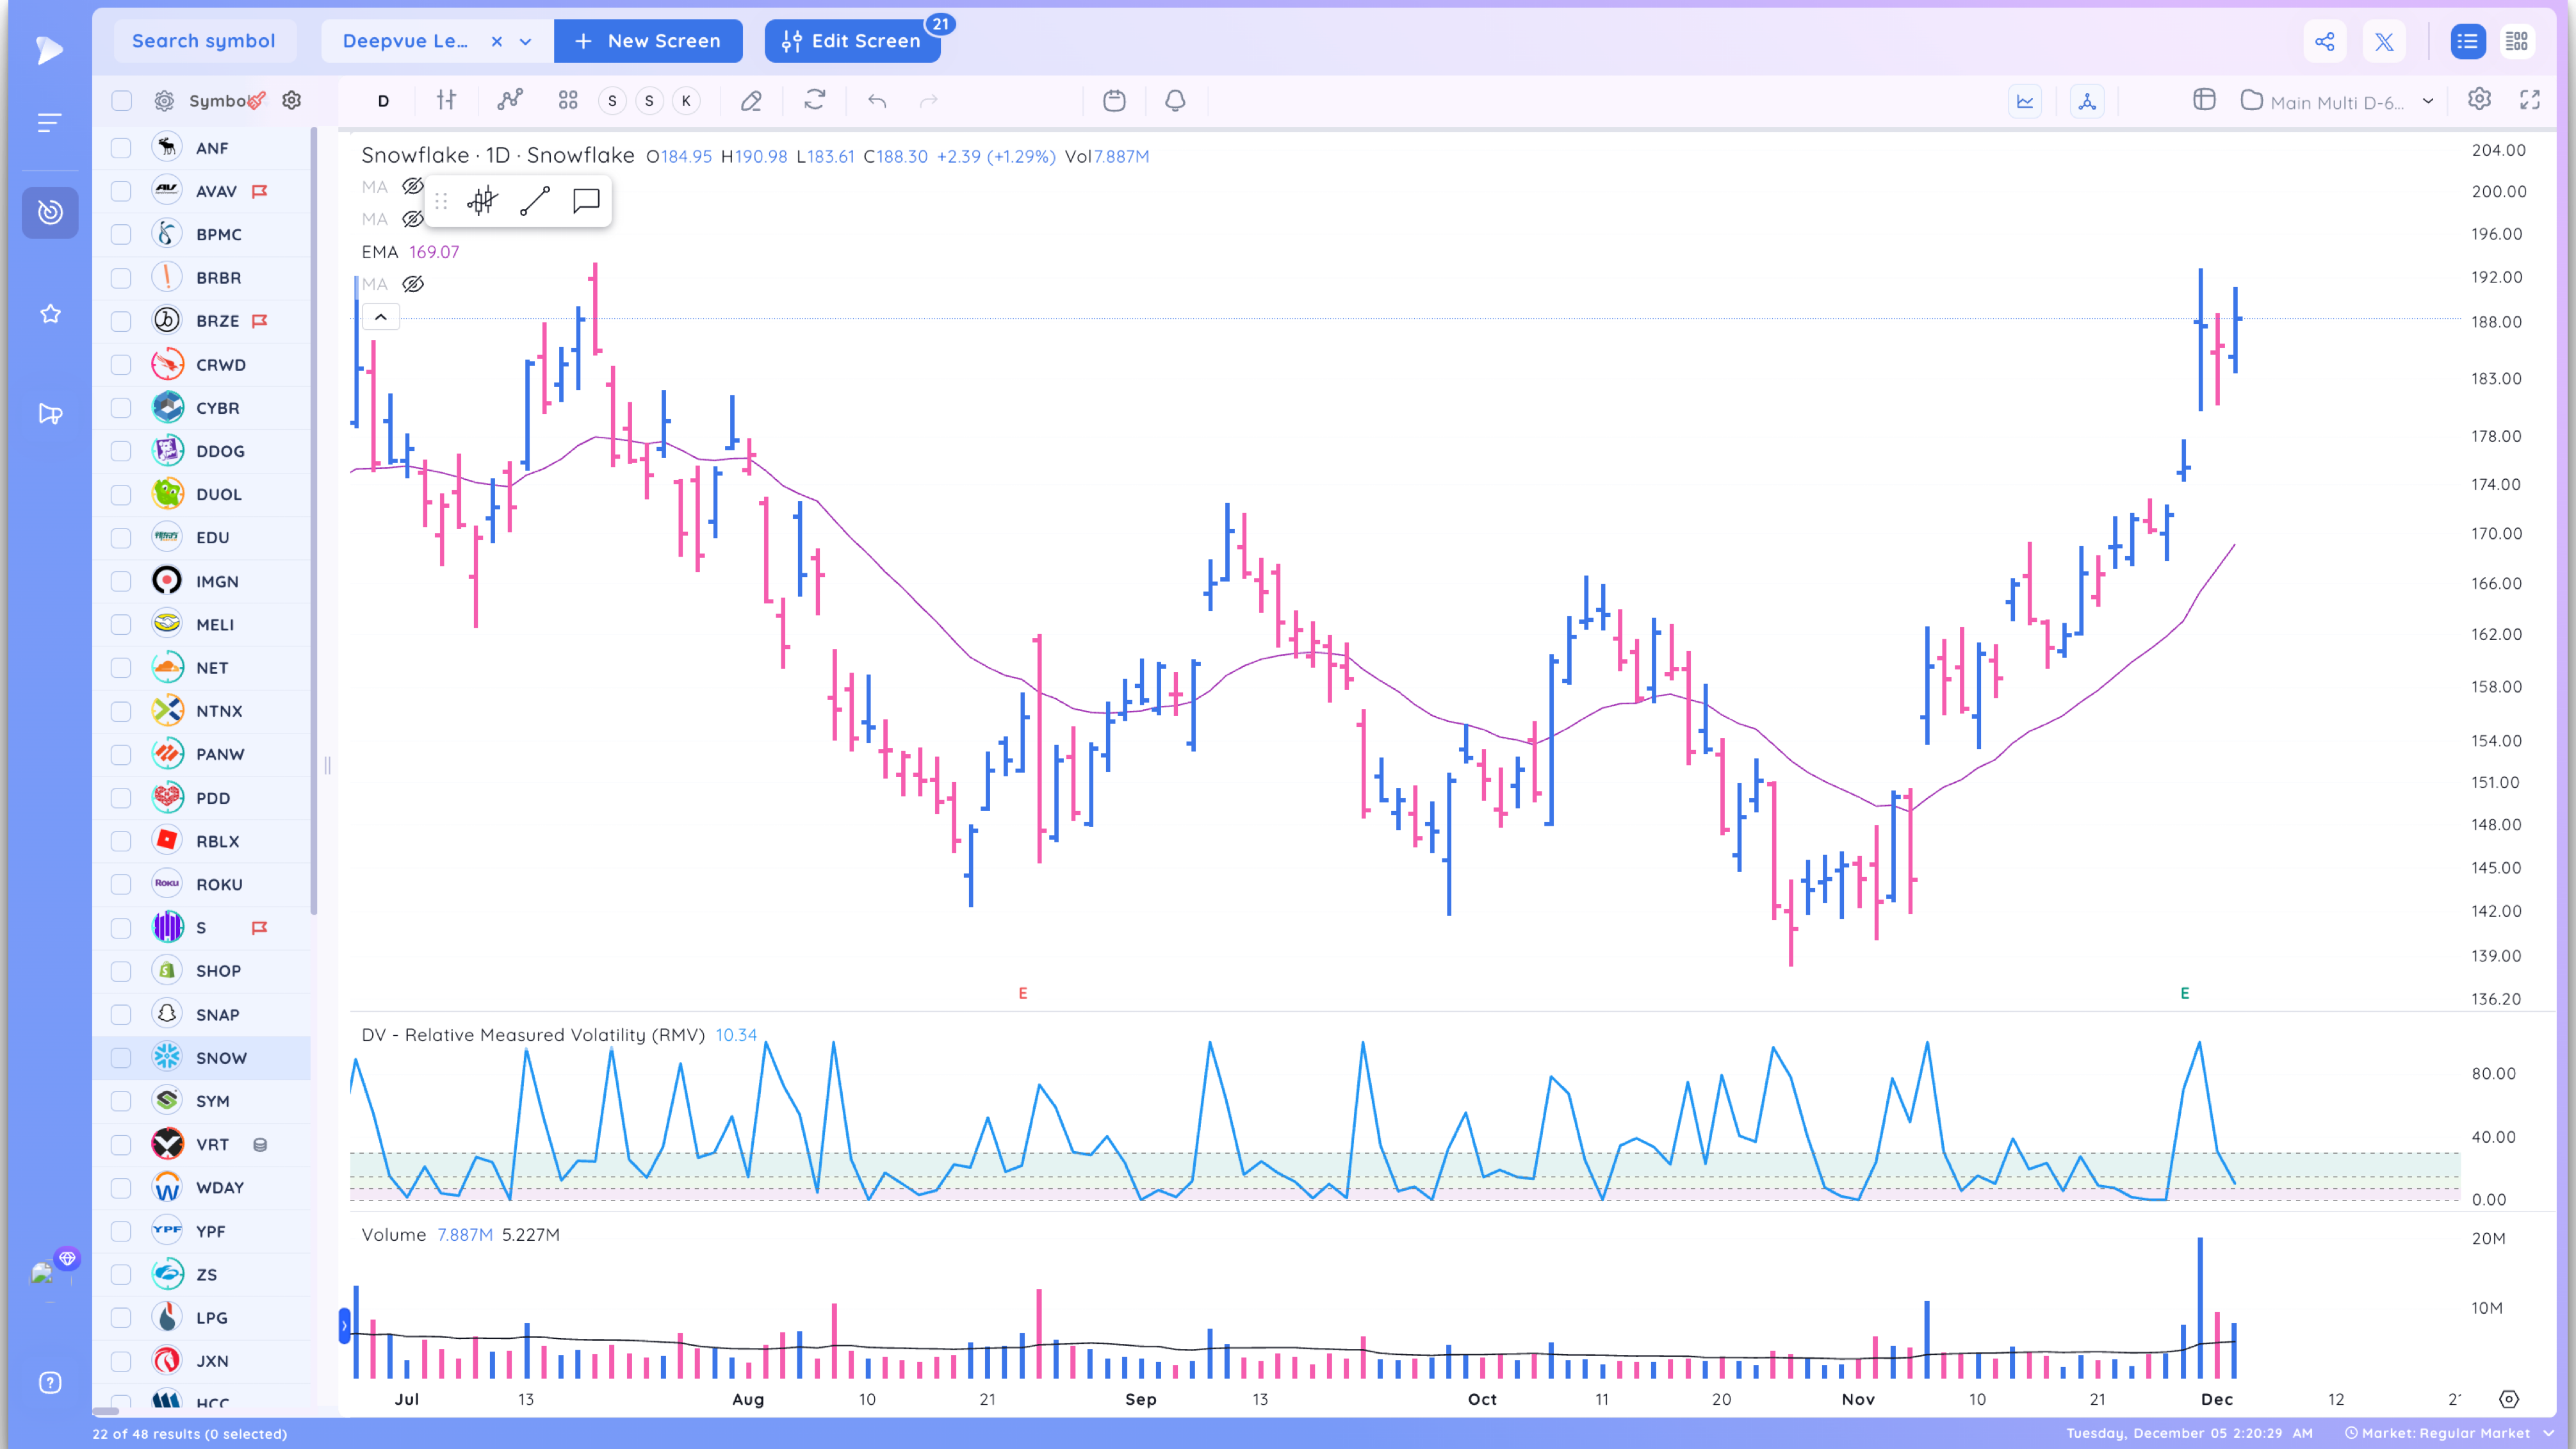Image resolution: width=2576 pixels, height=1449 pixels.
Task: Open the layout panel icon
Action: (2204, 100)
